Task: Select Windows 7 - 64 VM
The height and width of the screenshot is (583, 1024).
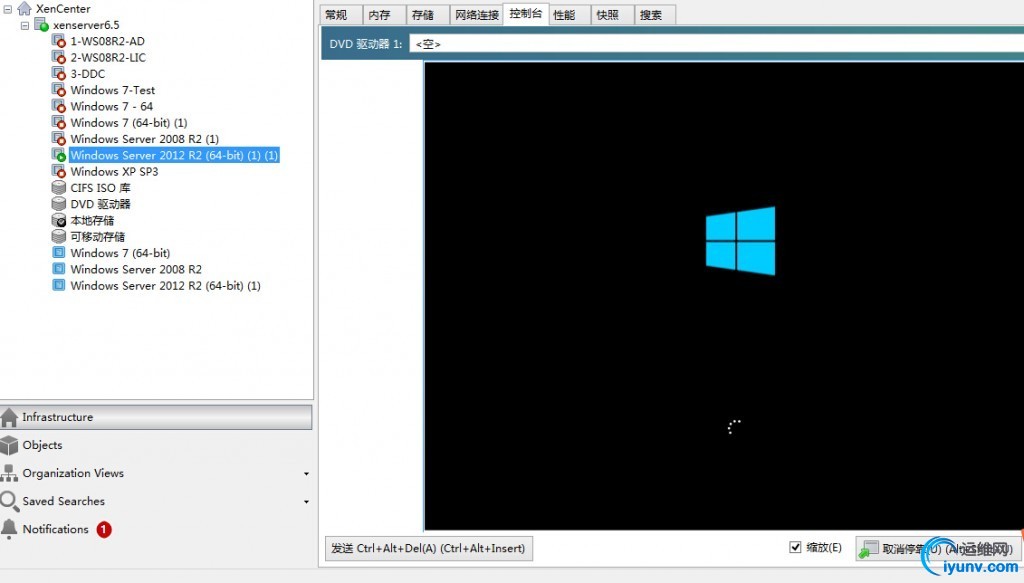Action: (x=112, y=106)
